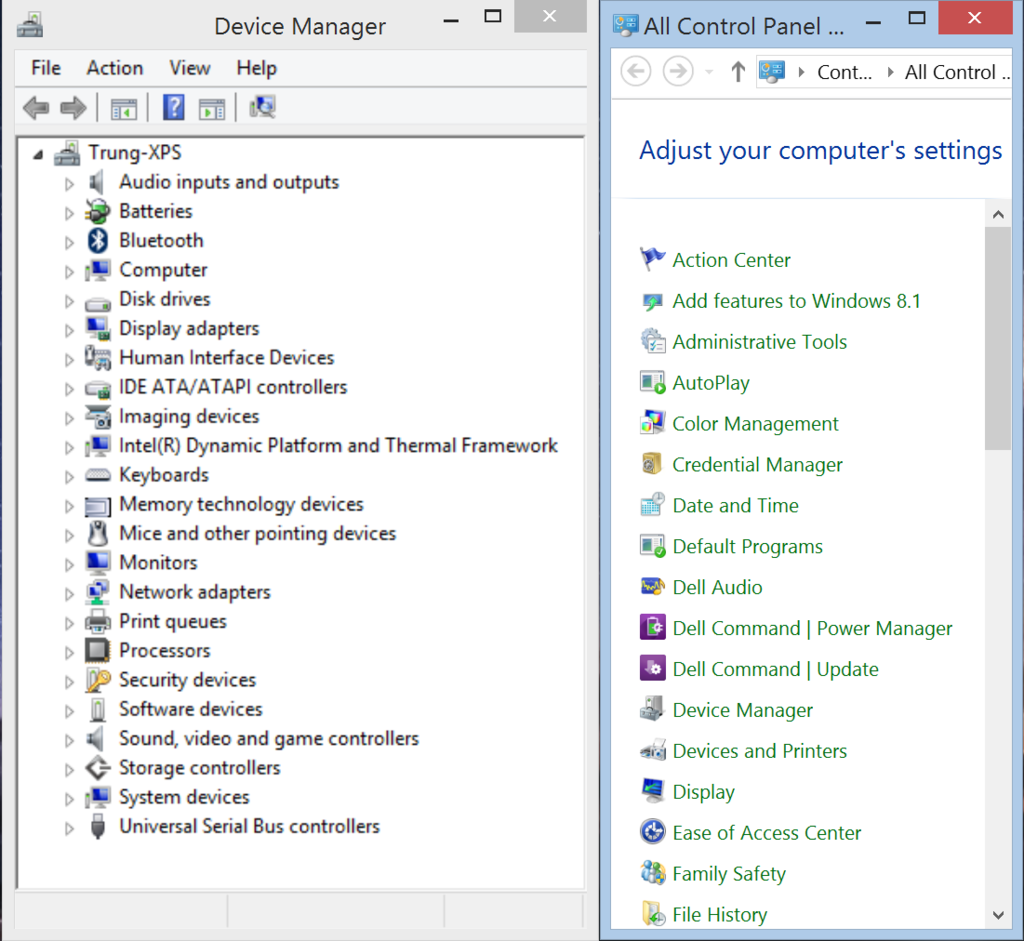Open Devices and Printers link
This screenshot has width=1024, height=941.
point(760,750)
